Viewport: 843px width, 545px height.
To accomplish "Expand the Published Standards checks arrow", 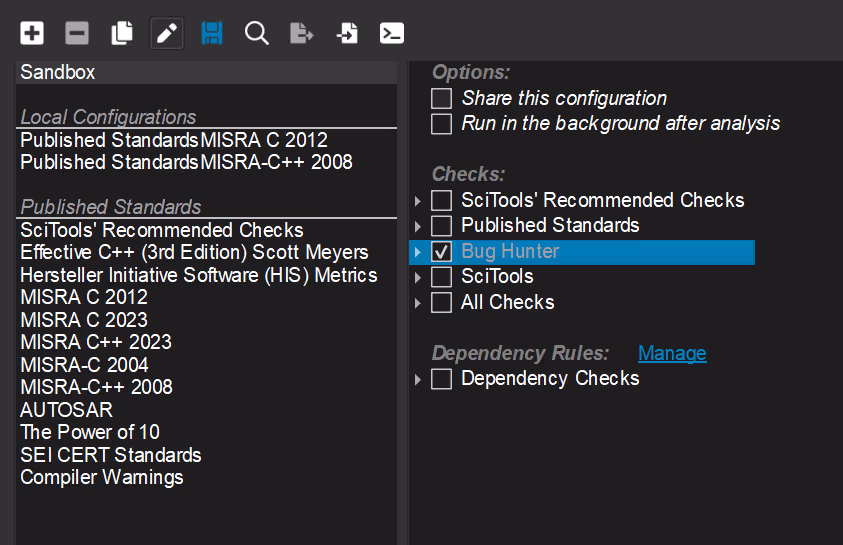I will coord(418,226).
